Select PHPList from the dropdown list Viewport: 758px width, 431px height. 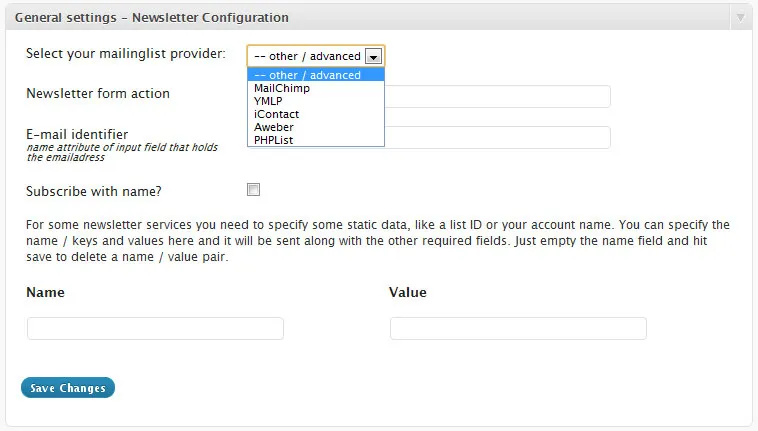pyautogui.click(x=274, y=140)
